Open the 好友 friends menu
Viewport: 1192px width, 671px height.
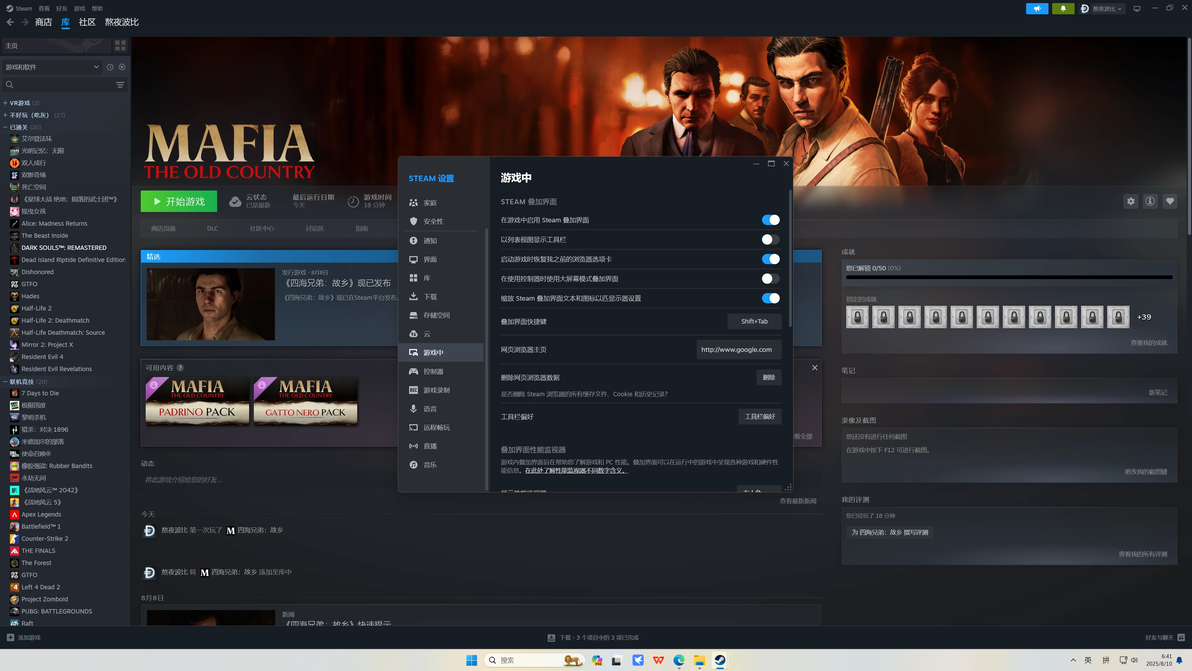click(x=62, y=8)
